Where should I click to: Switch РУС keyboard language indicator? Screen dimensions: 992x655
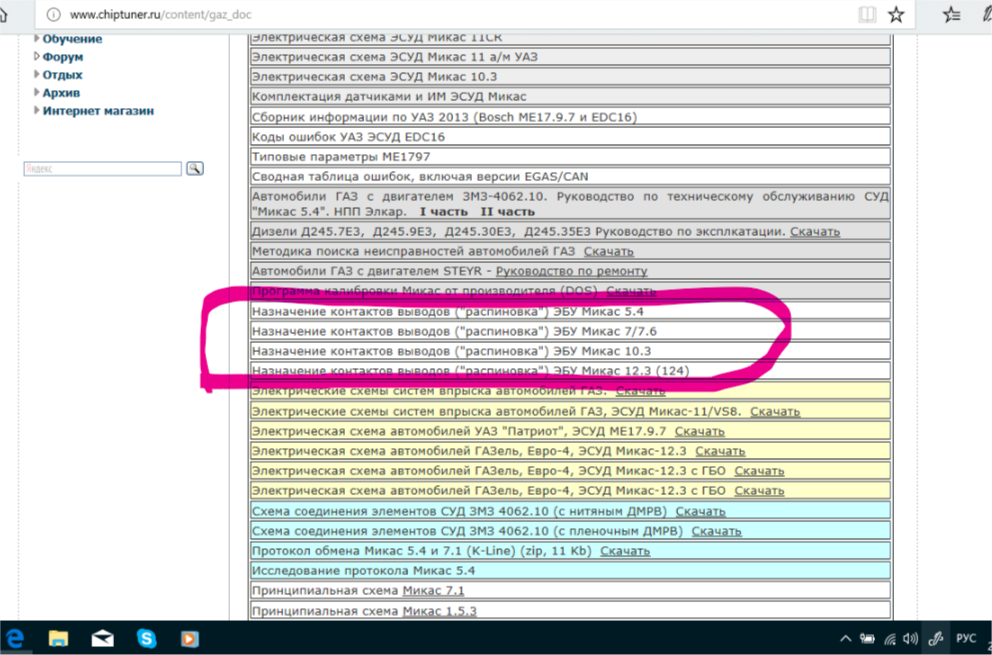[966, 638]
